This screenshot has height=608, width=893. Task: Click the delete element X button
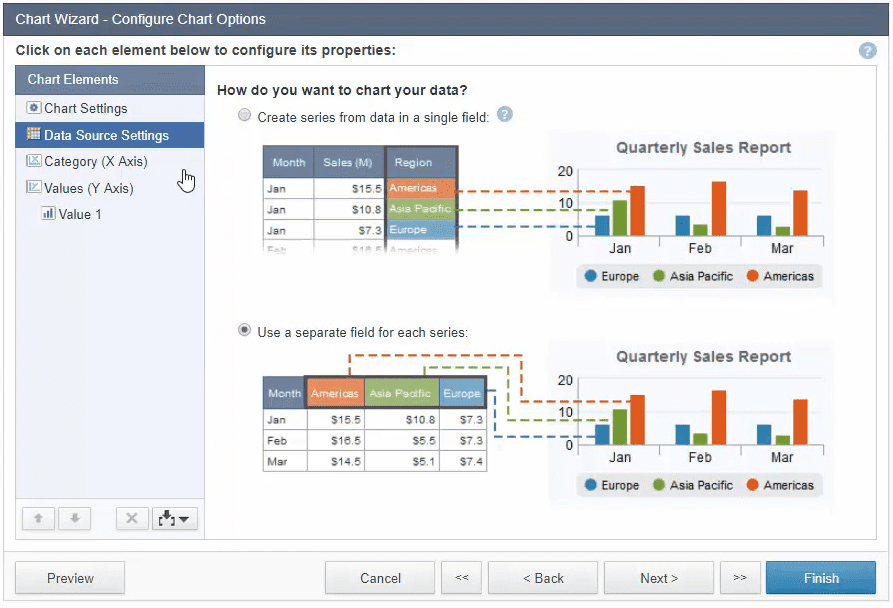[x=131, y=519]
